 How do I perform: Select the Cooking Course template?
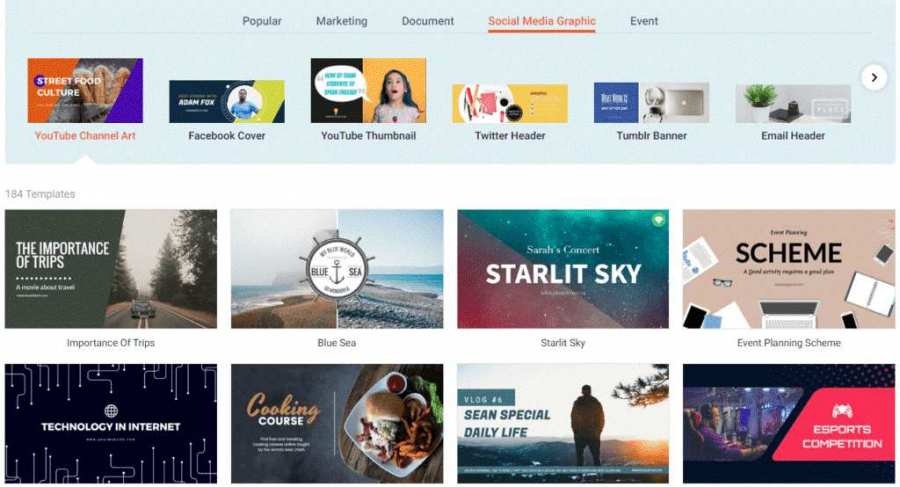pyautogui.click(x=337, y=424)
